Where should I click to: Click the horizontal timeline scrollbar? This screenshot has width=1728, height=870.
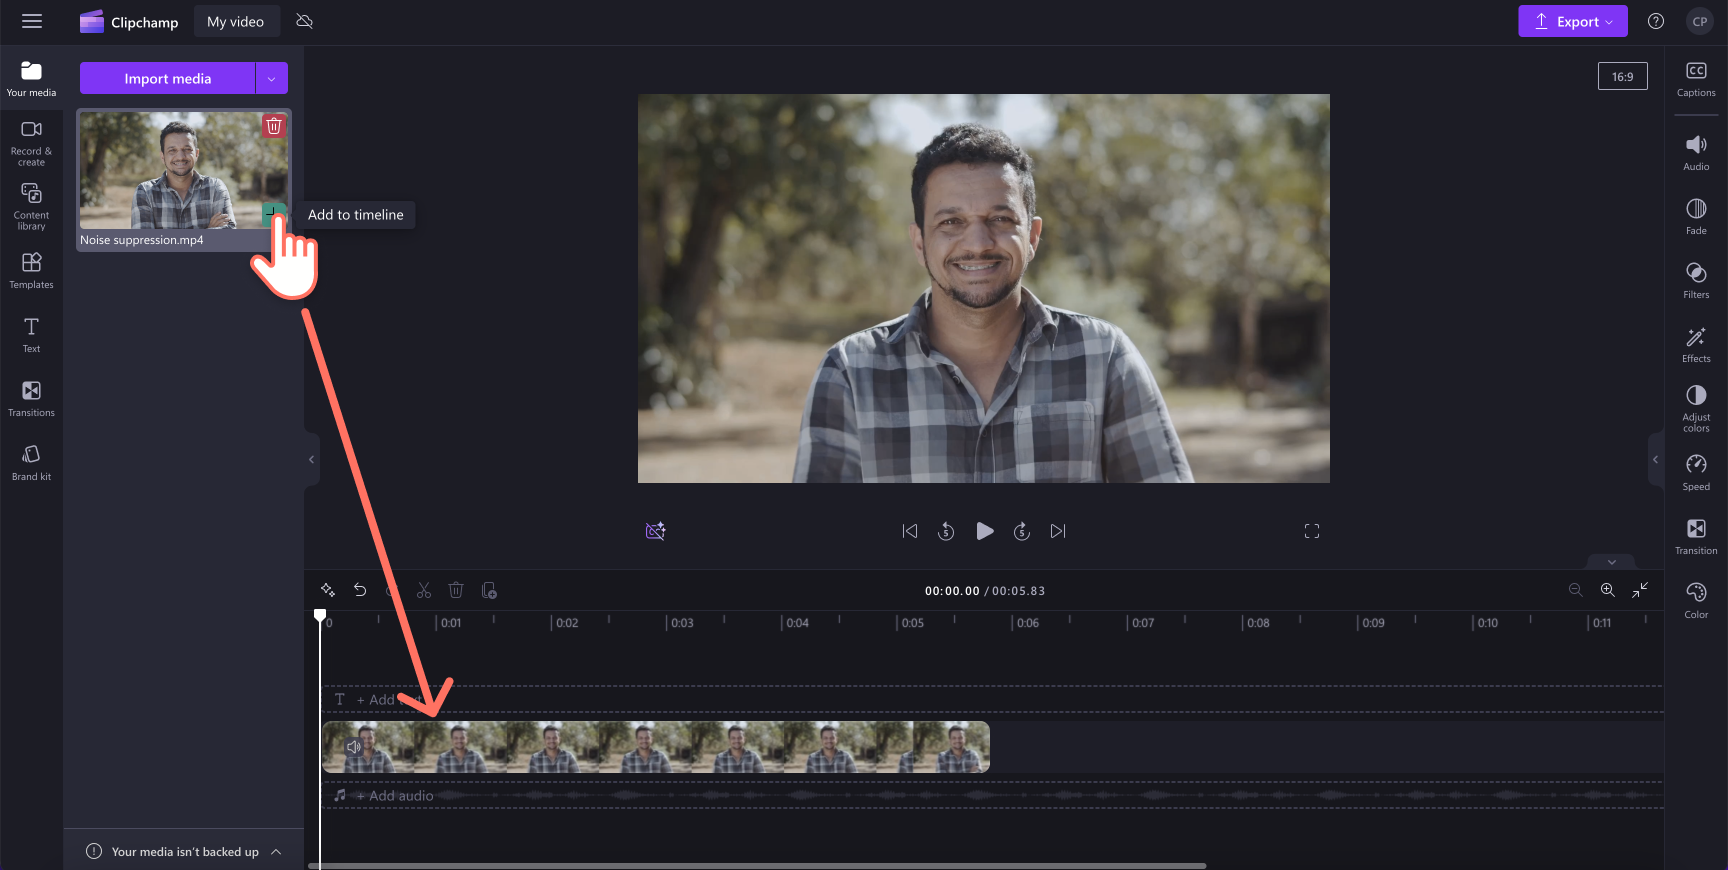(757, 866)
